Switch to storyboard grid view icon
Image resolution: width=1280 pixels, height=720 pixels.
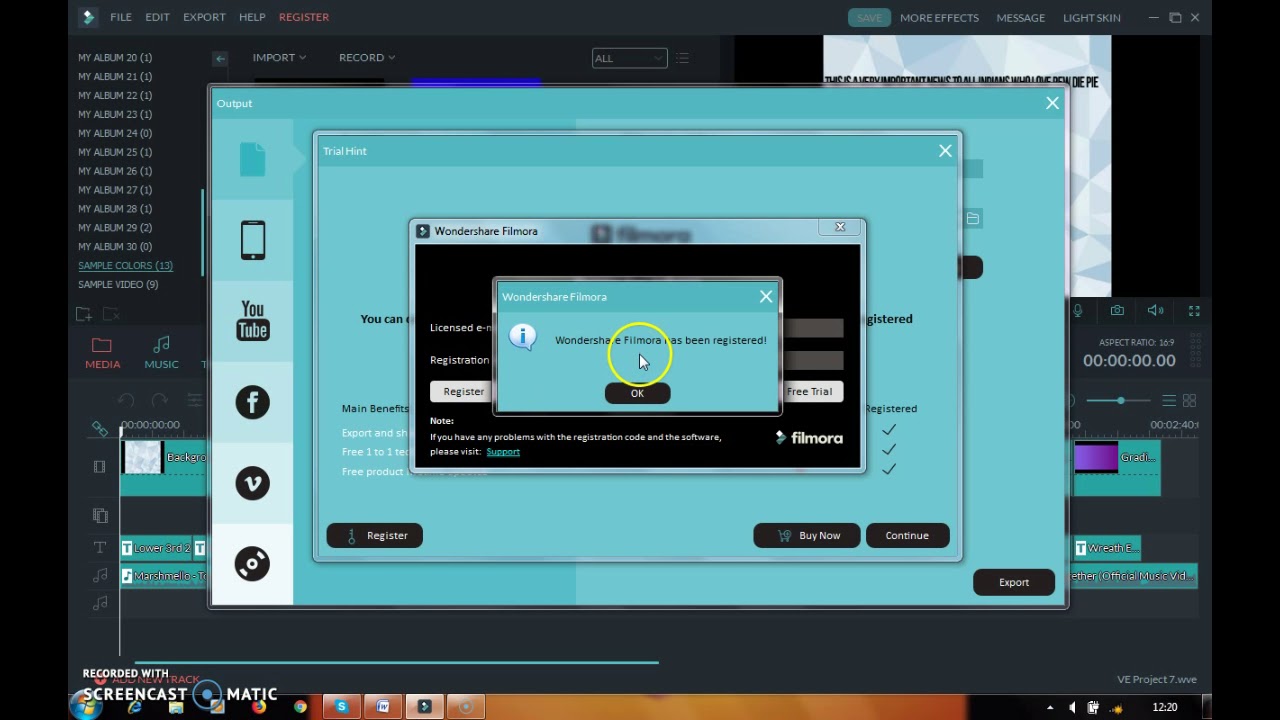1189,401
